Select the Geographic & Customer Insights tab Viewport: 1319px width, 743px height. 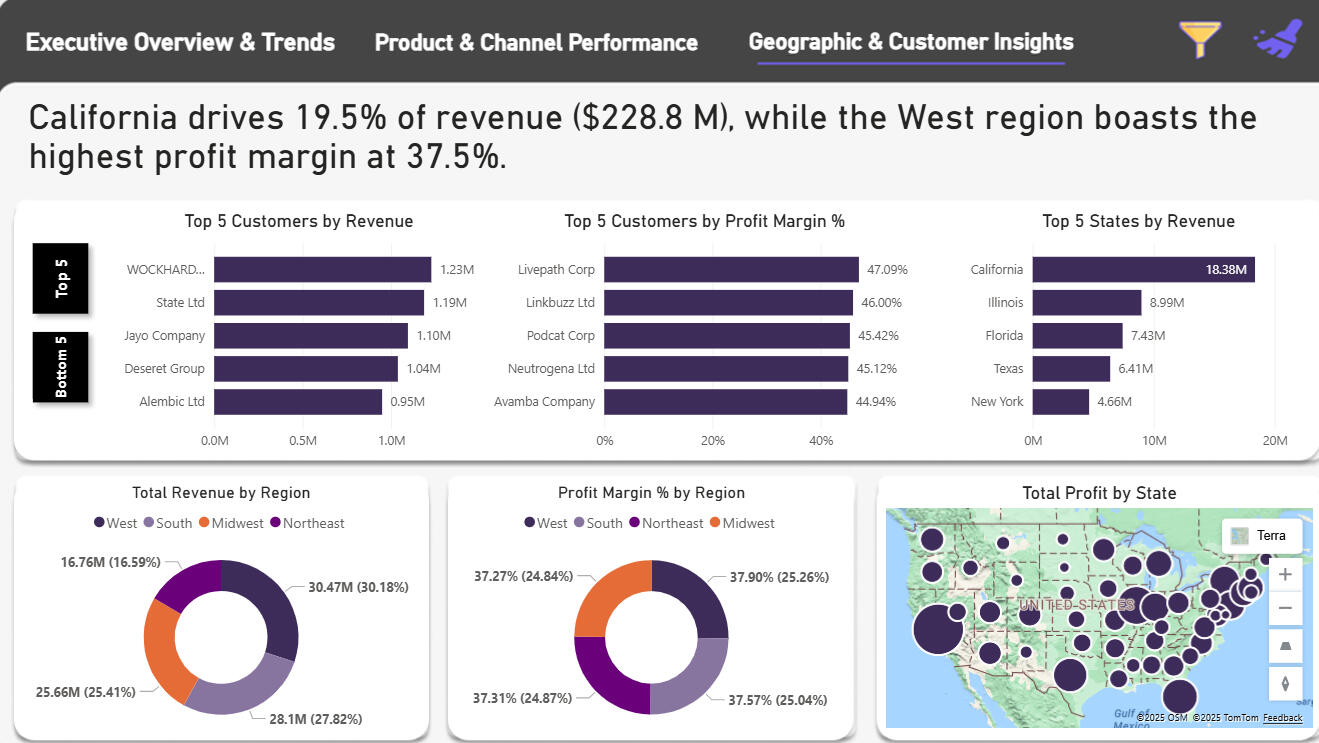(910, 42)
